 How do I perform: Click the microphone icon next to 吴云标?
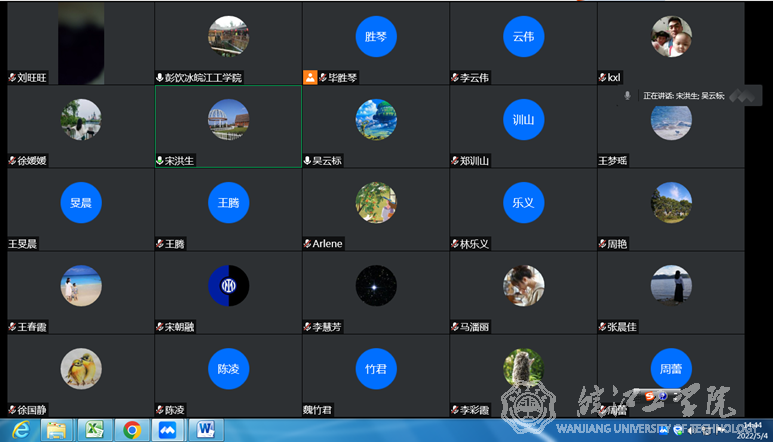click(308, 160)
